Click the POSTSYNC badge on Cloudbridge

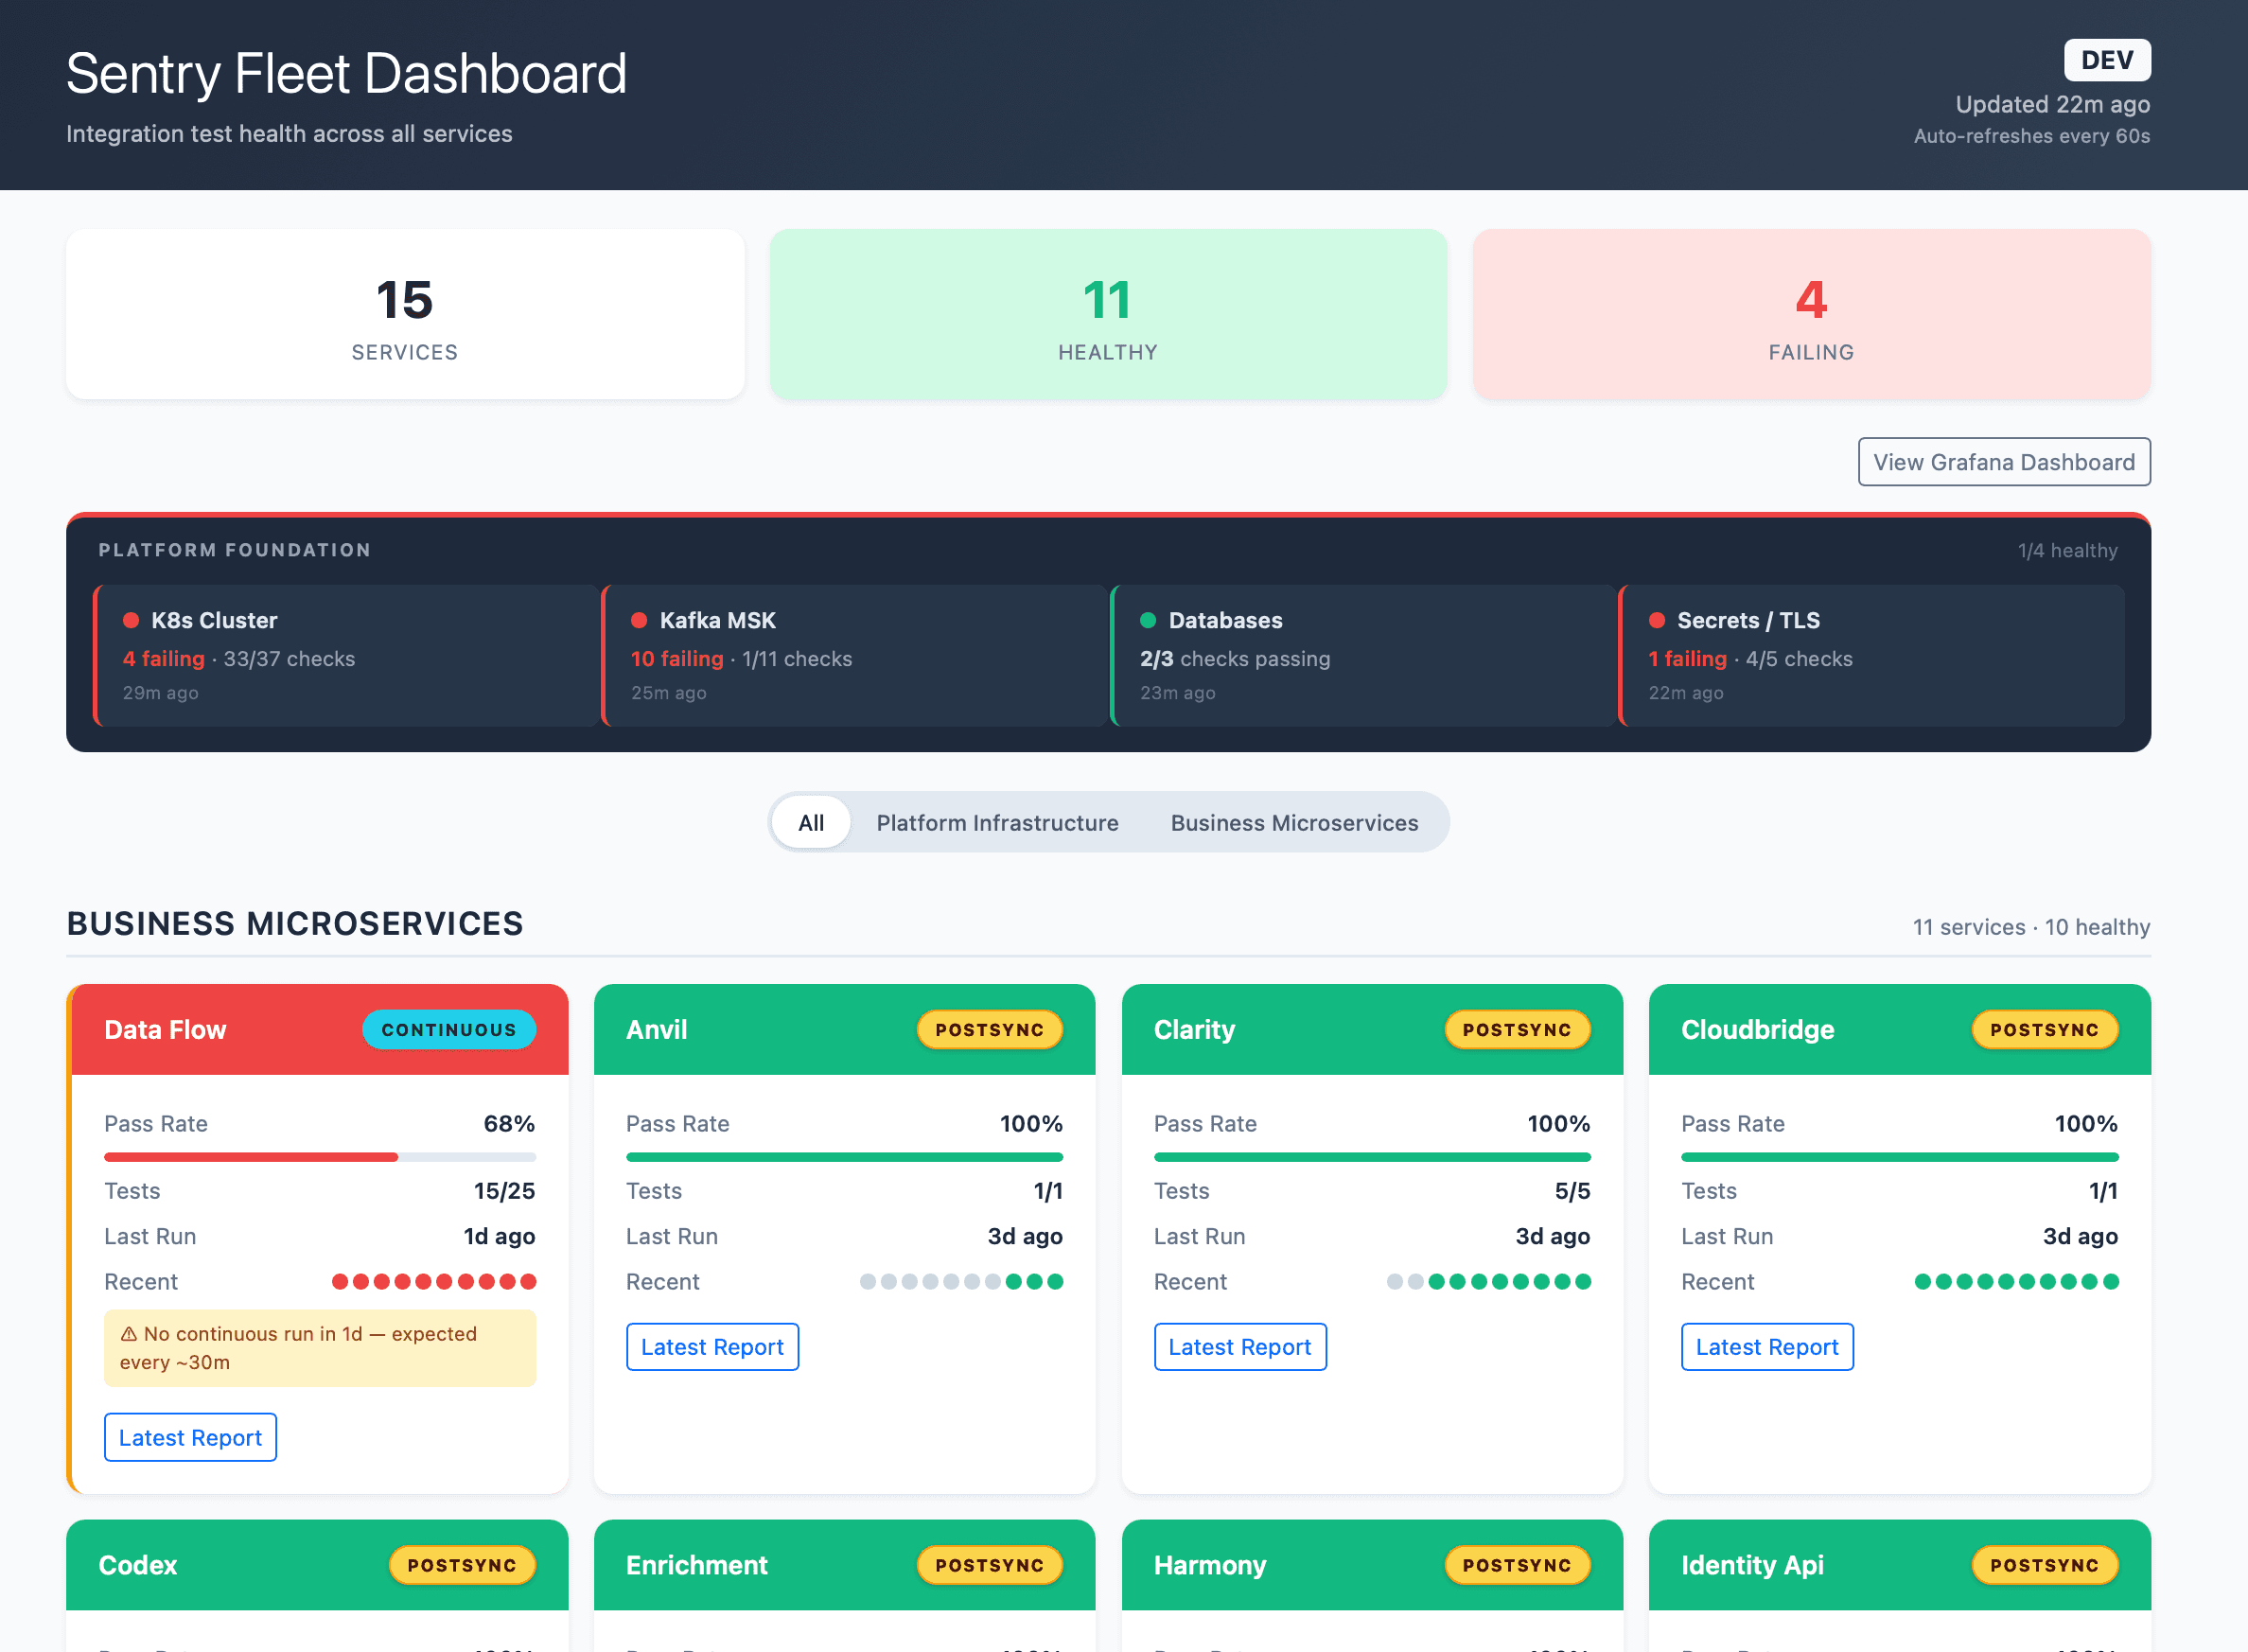(x=2044, y=1029)
